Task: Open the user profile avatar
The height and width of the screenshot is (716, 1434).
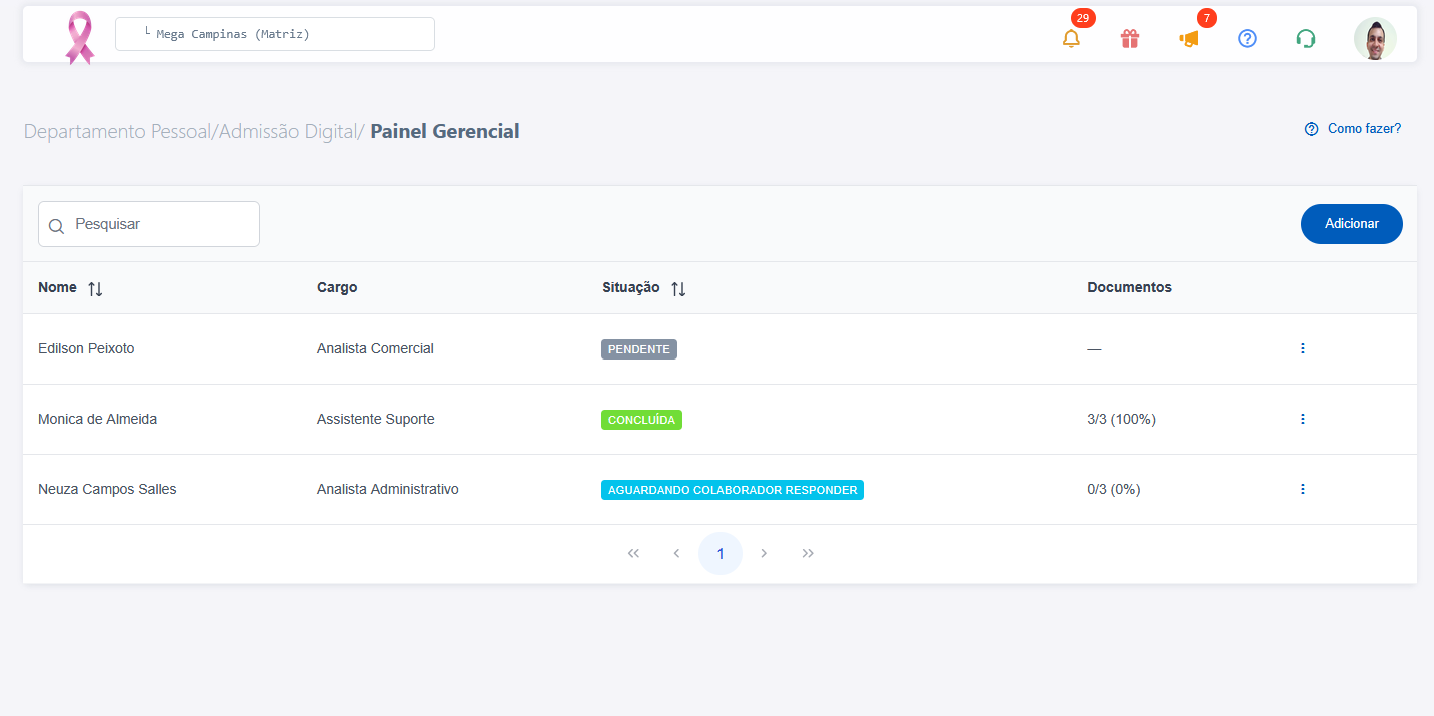Action: 1375,39
